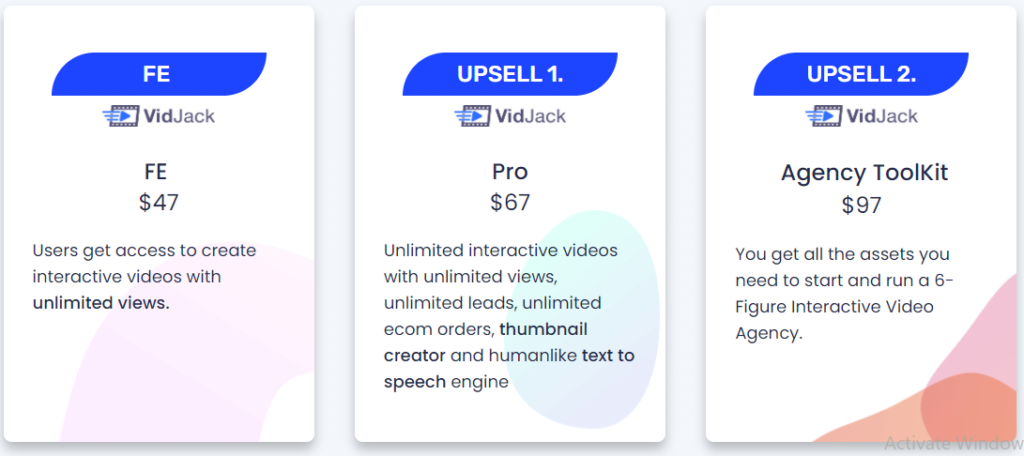
Task: Click the bold 'thumbnail creator' text
Action: [485, 342]
